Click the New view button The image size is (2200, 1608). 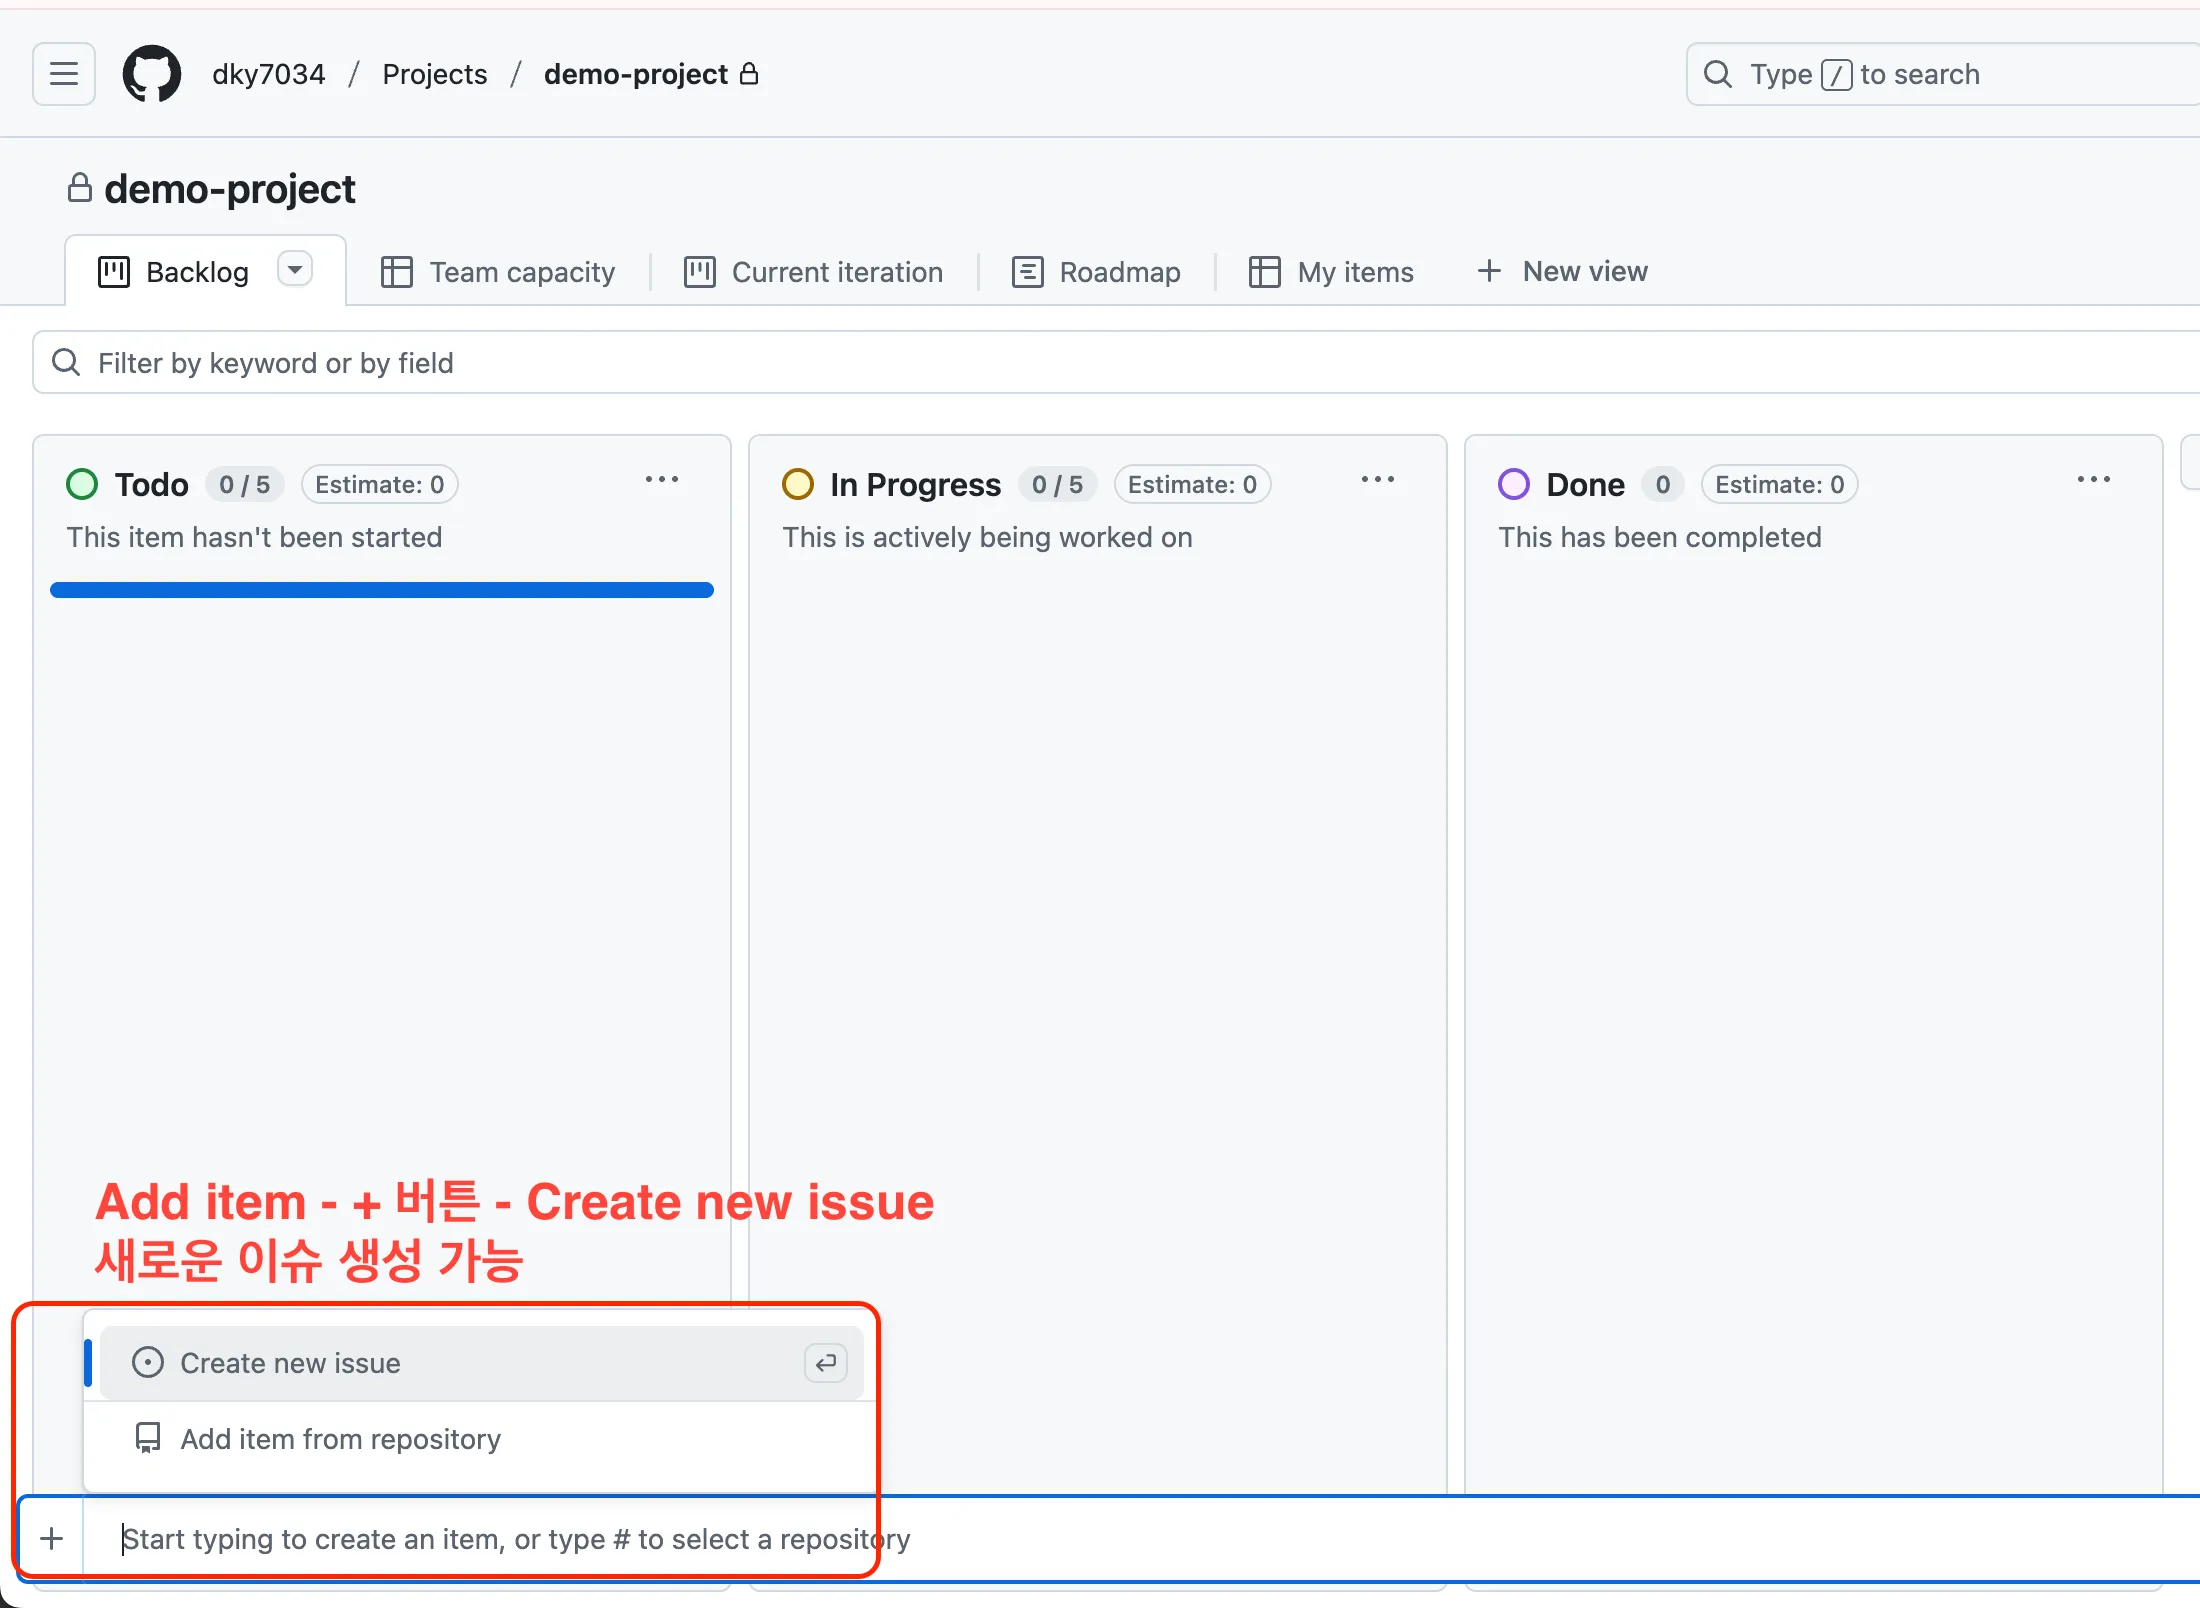(x=1563, y=271)
